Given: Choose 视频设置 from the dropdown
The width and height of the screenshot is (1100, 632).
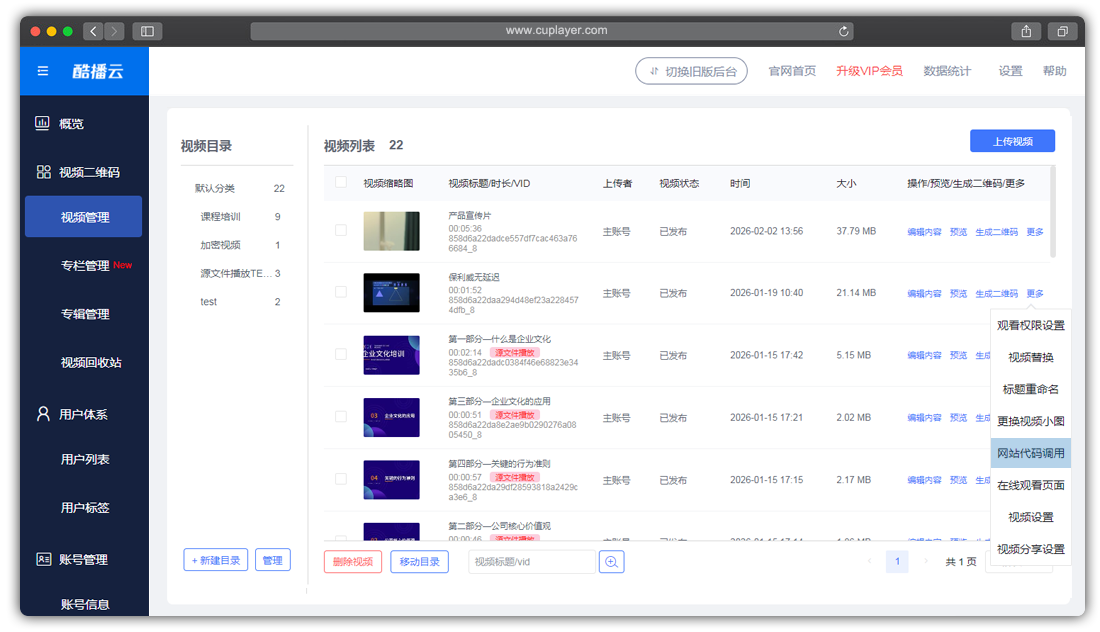Looking at the screenshot, I should (x=1031, y=517).
